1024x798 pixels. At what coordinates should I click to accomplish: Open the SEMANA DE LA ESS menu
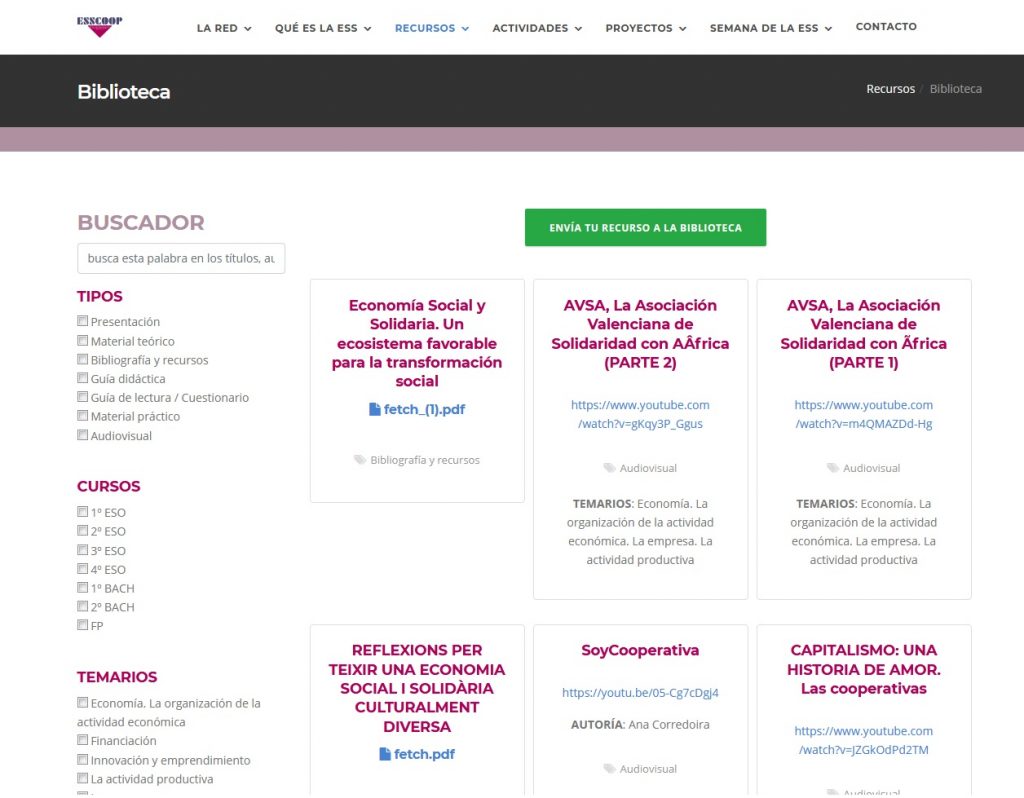click(770, 28)
